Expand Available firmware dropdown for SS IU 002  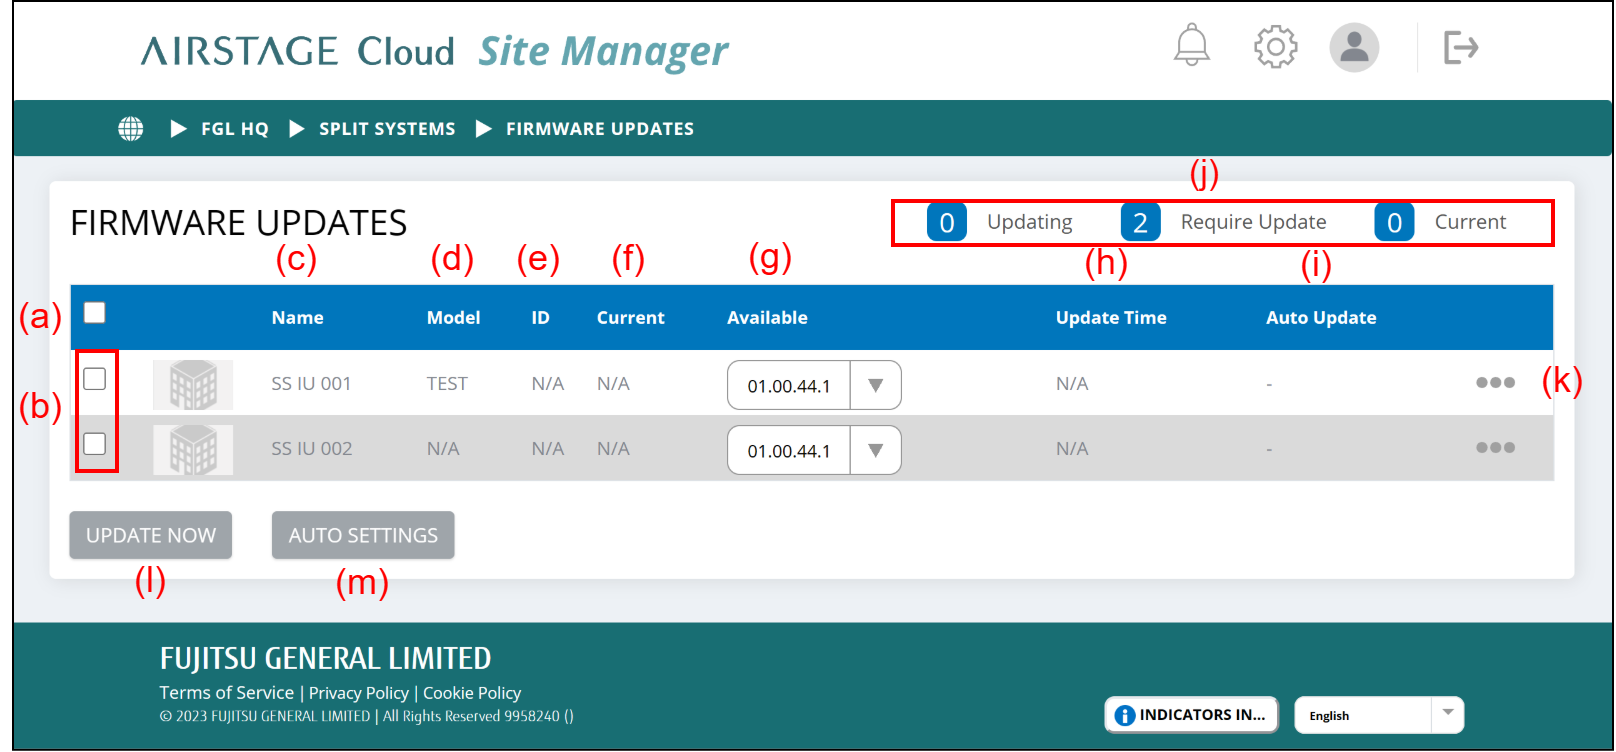[x=875, y=451]
